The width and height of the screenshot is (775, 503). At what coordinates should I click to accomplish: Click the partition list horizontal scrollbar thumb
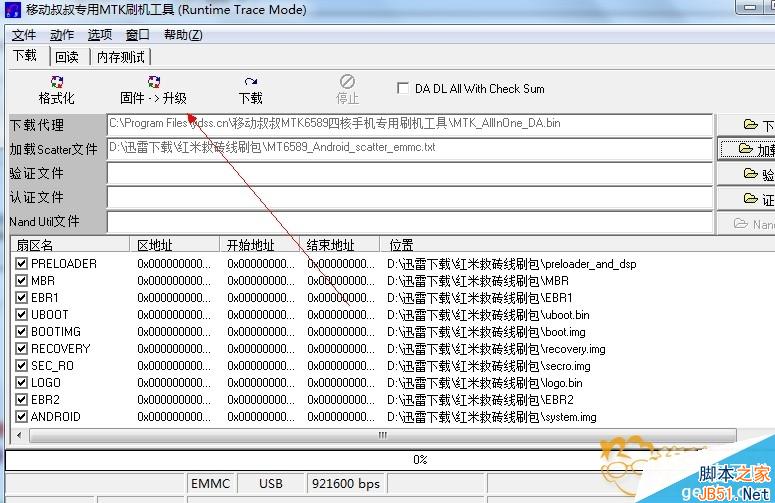[383, 435]
